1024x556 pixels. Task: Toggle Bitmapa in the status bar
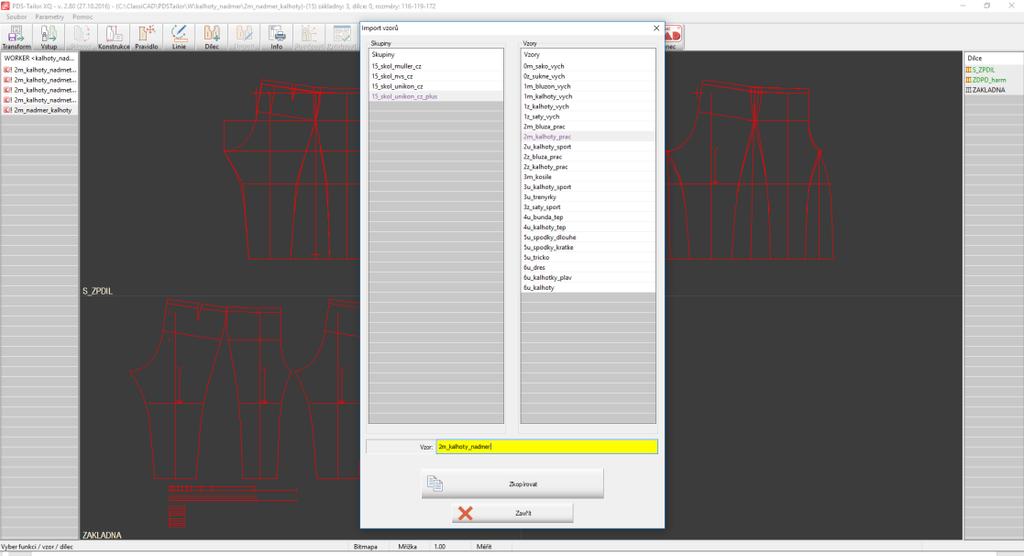tap(365, 547)
